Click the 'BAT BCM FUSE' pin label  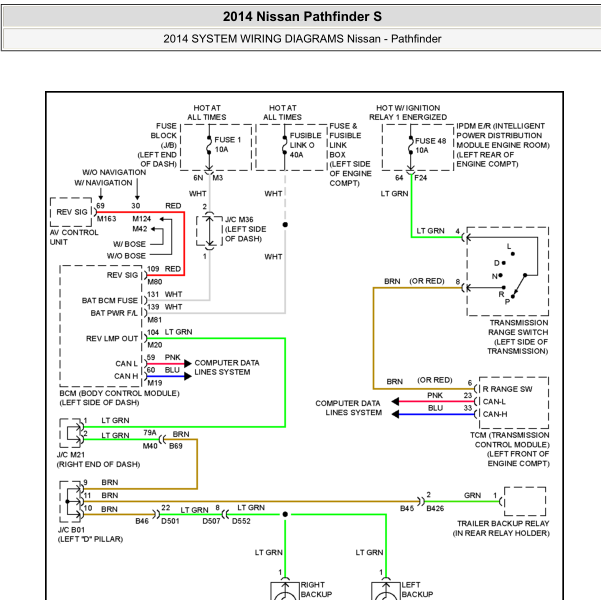click(x=109, y=300)
